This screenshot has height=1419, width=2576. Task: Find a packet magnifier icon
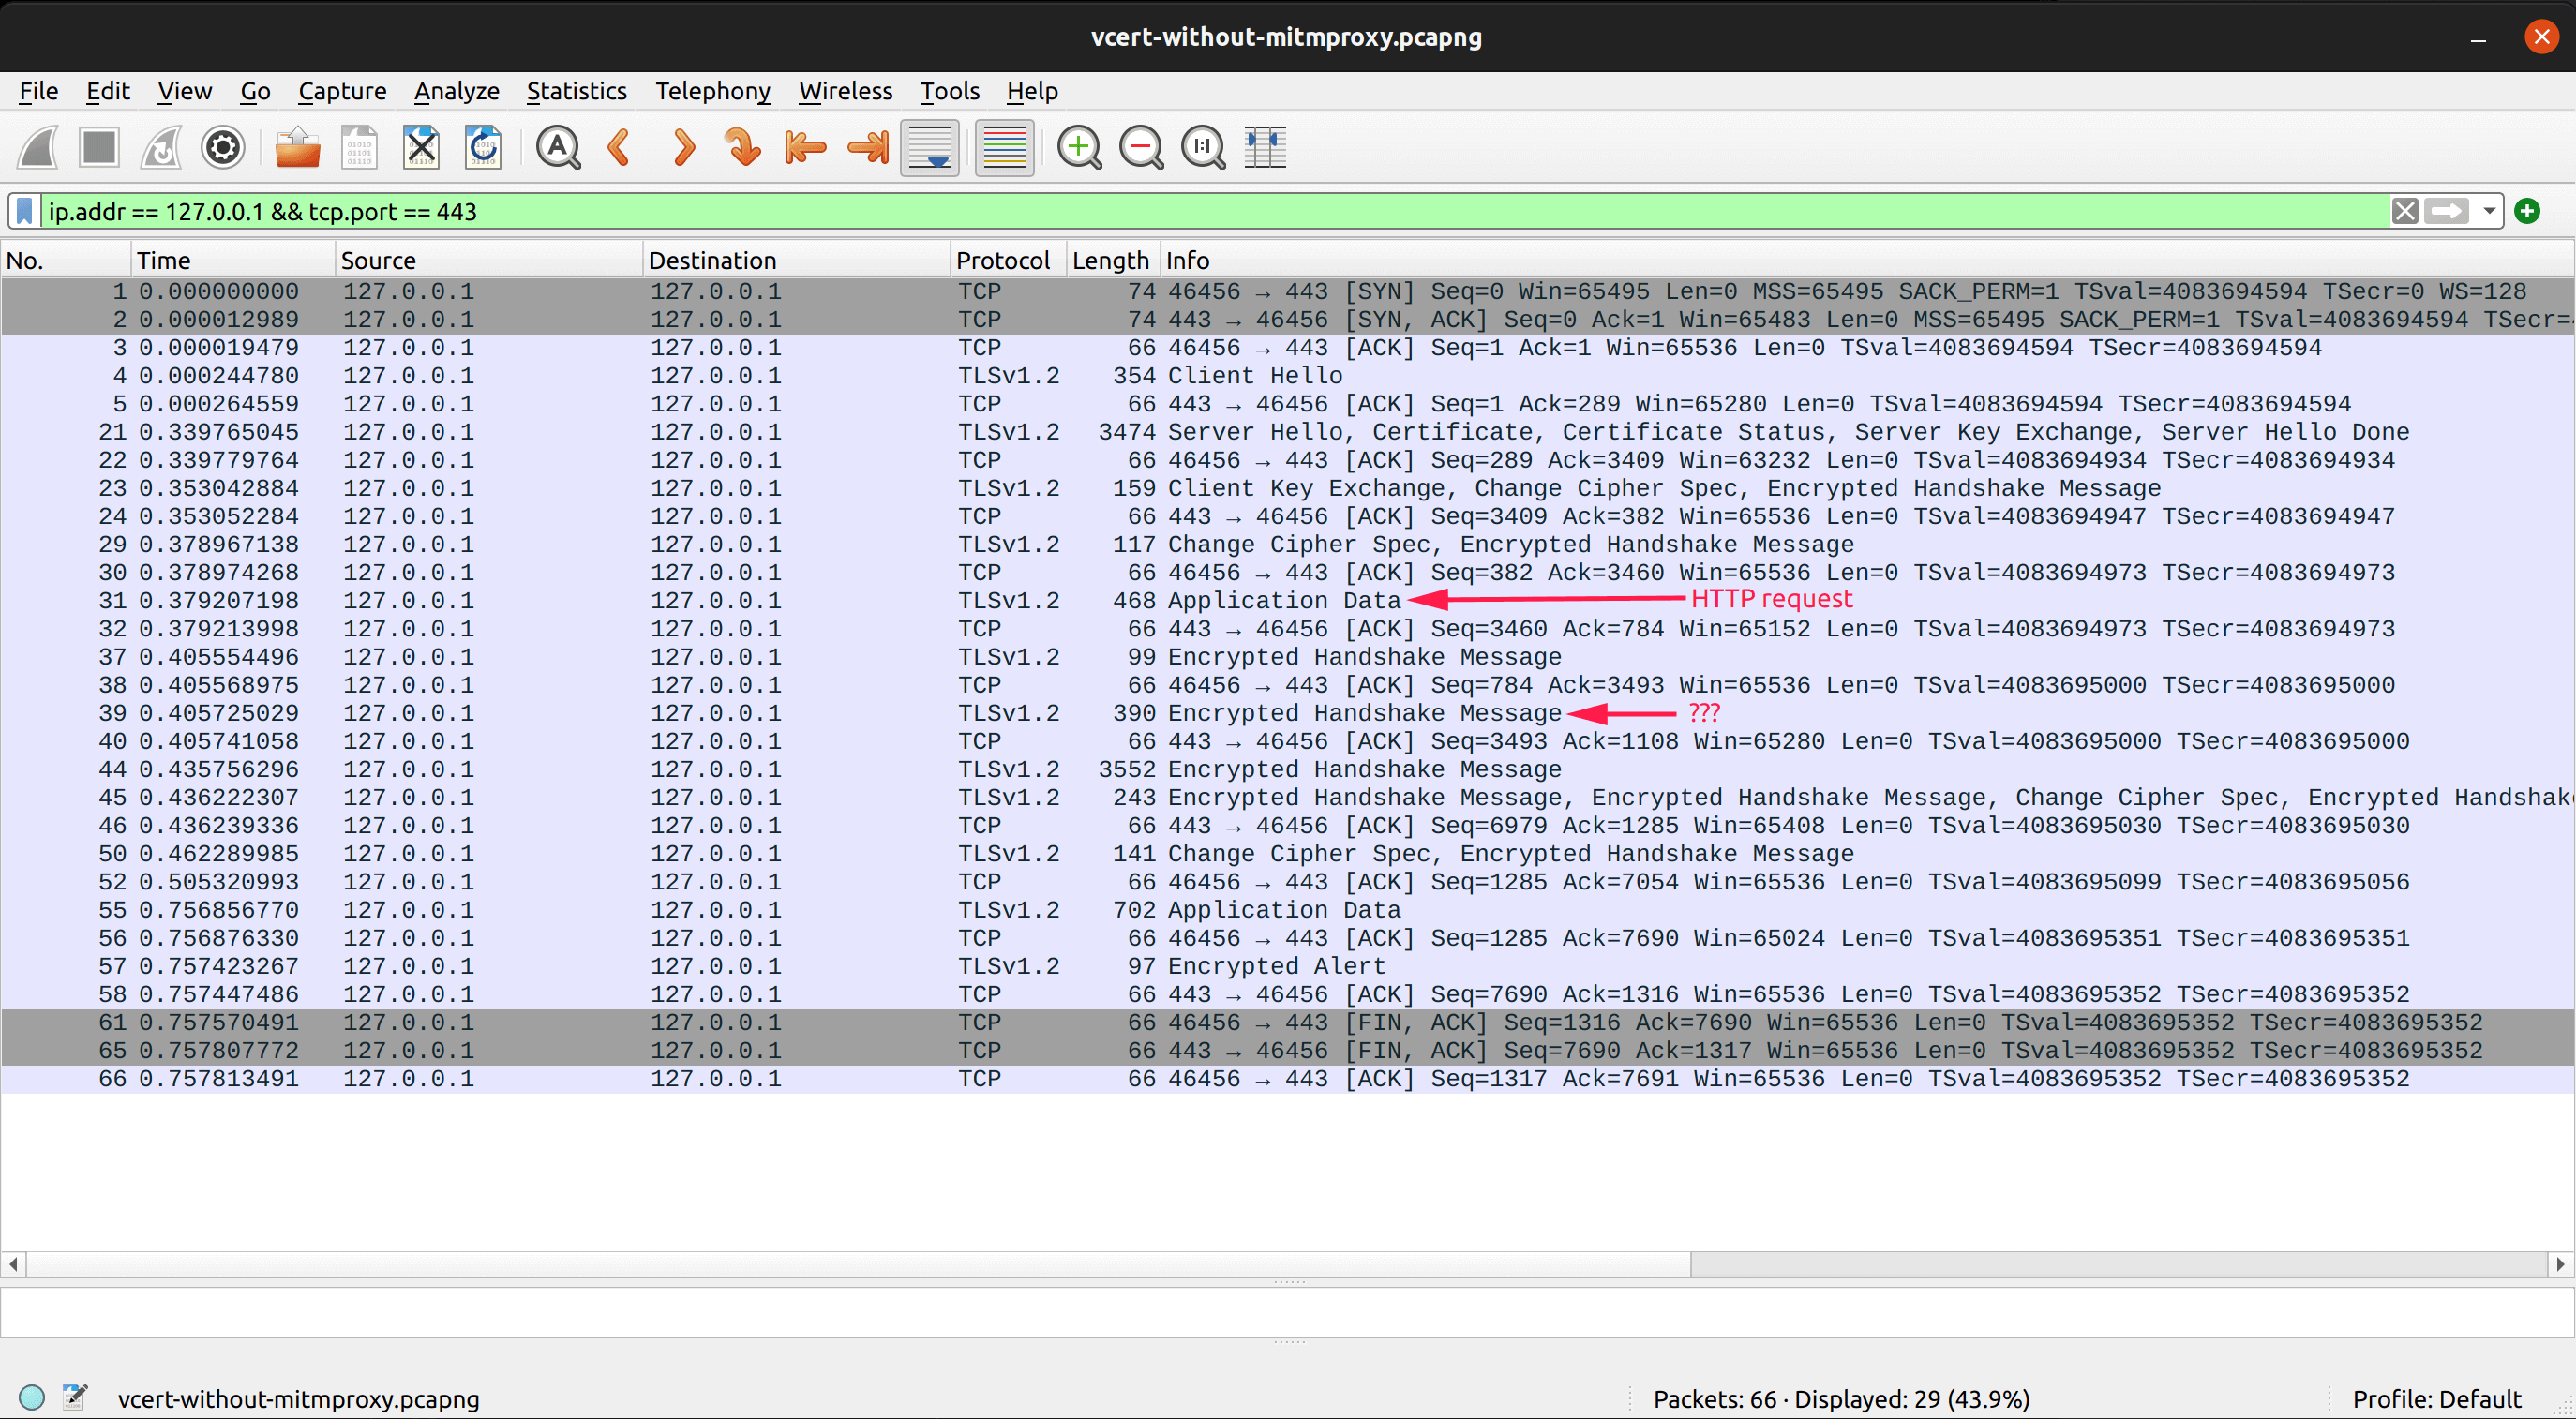tap(558, 148)
